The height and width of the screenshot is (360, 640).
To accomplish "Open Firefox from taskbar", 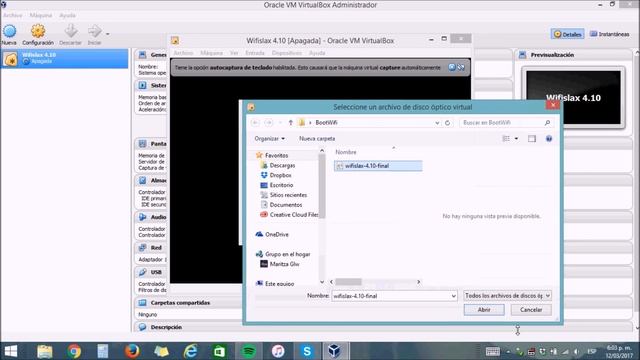I will (x=131, y=351).
